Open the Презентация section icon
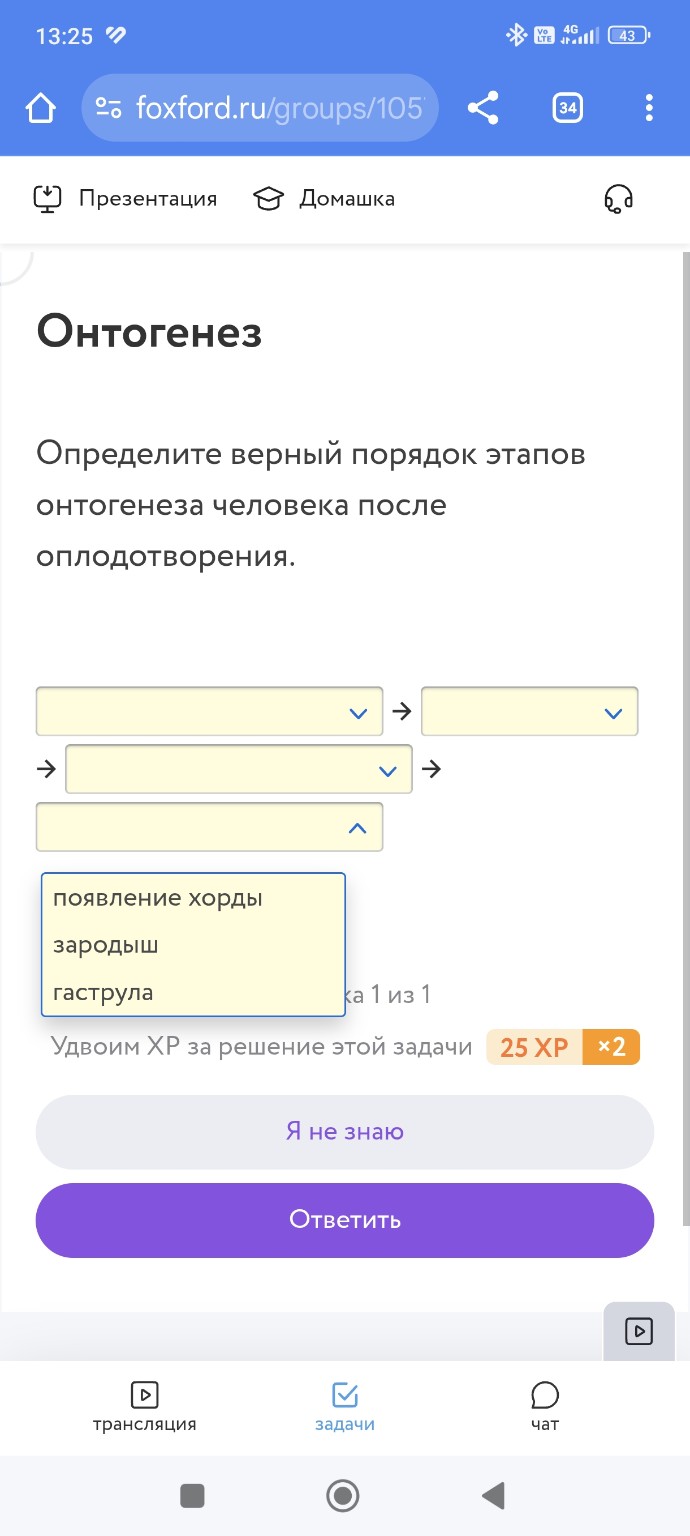 tap(48, 198)
